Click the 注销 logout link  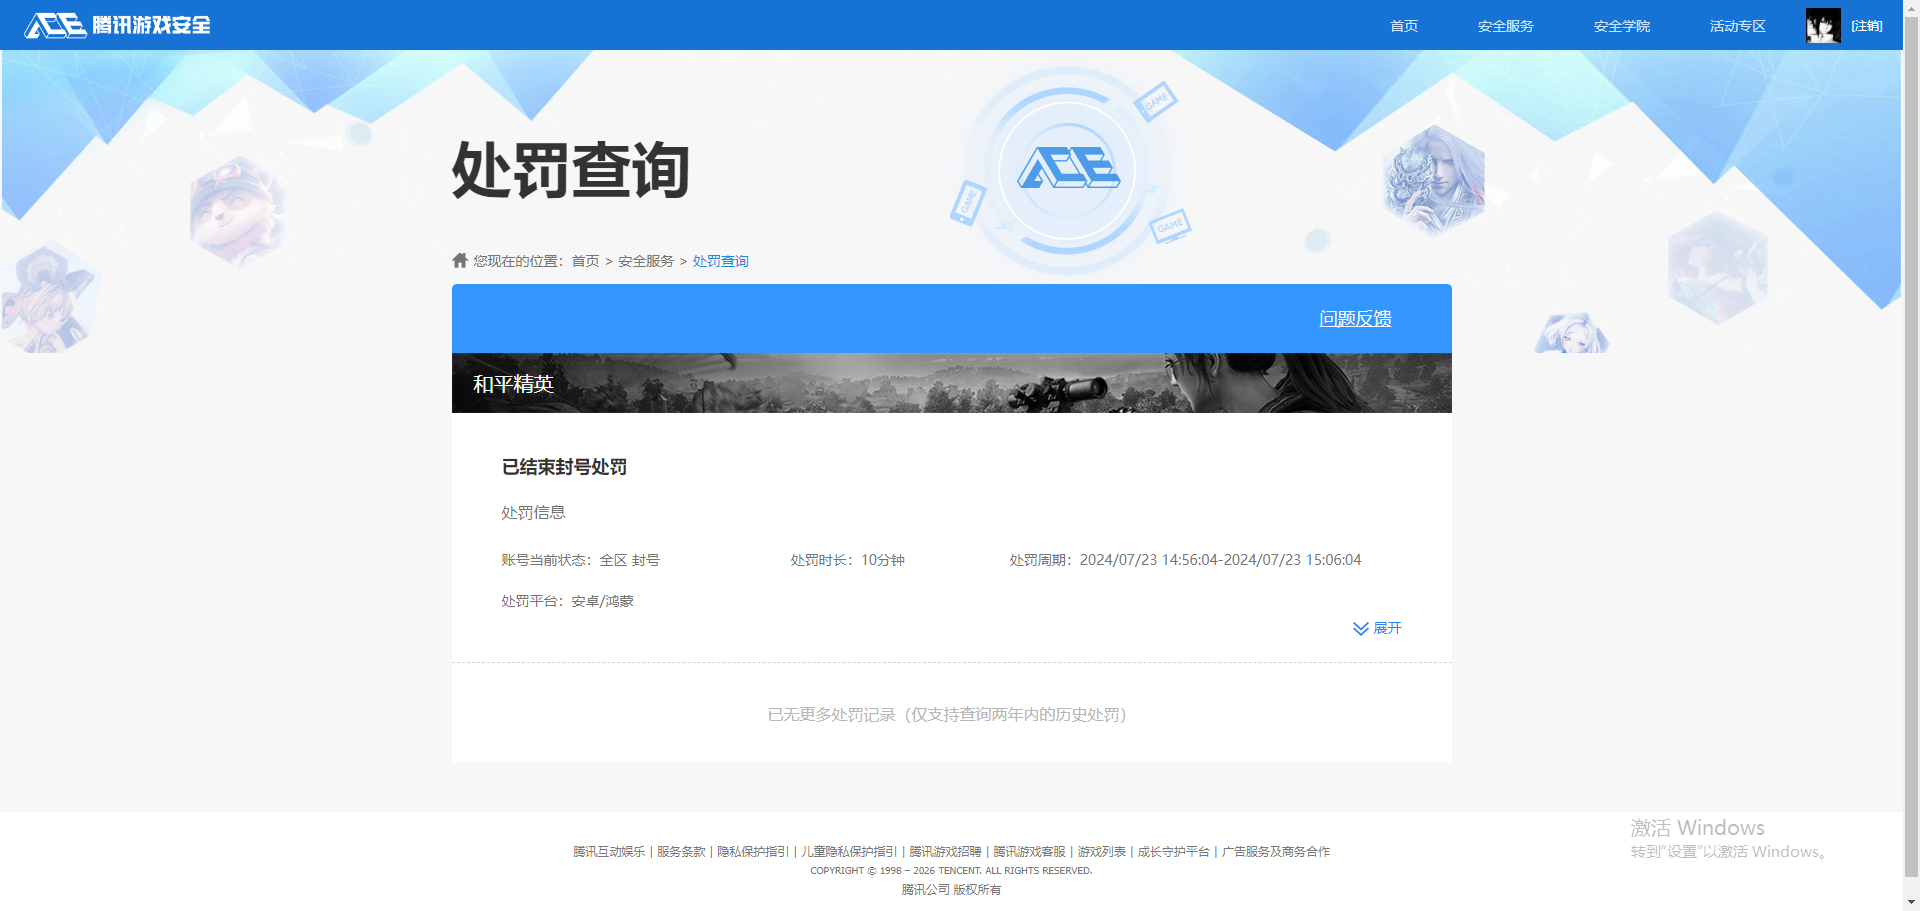[x=1866, y=25]
